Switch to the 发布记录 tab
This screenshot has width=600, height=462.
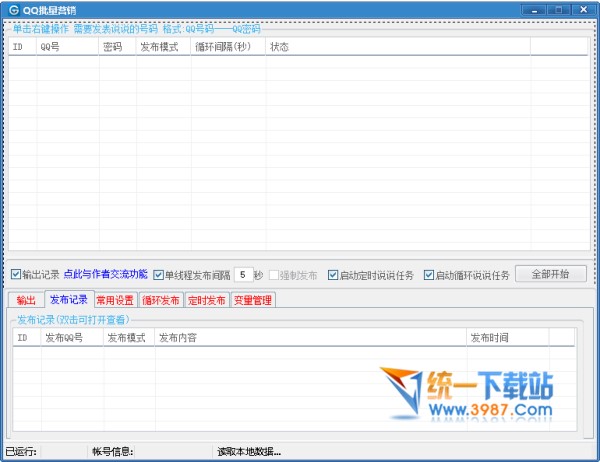click(x=69, y=299)
